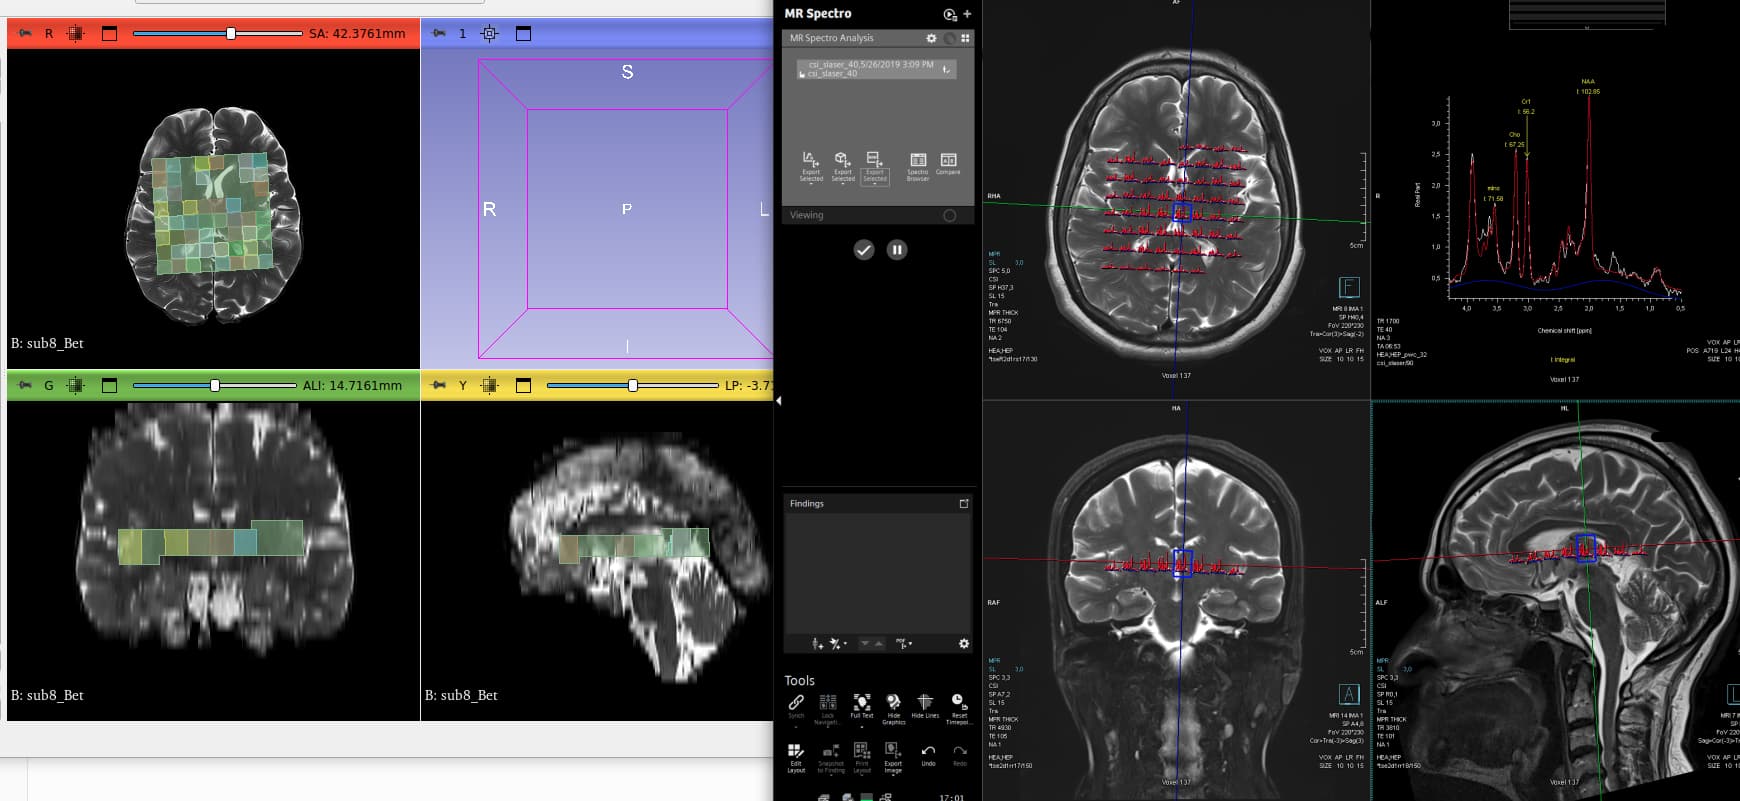
Task: Click the Red slice offset slider
Action: click(231, 34)
